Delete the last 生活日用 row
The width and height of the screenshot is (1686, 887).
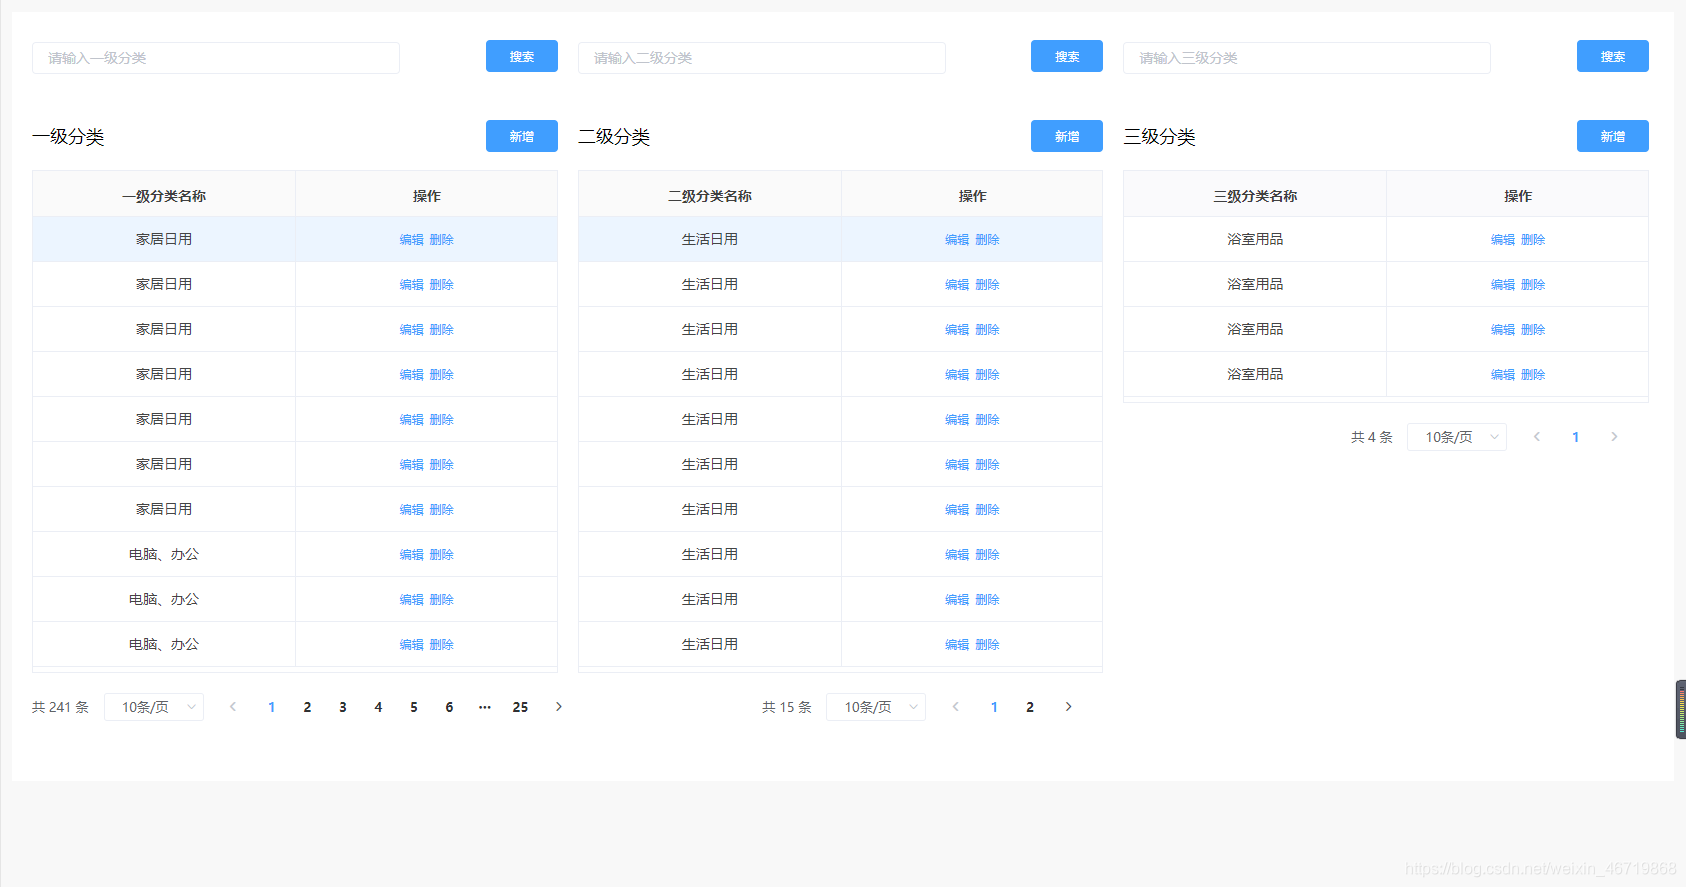point(988,645)
